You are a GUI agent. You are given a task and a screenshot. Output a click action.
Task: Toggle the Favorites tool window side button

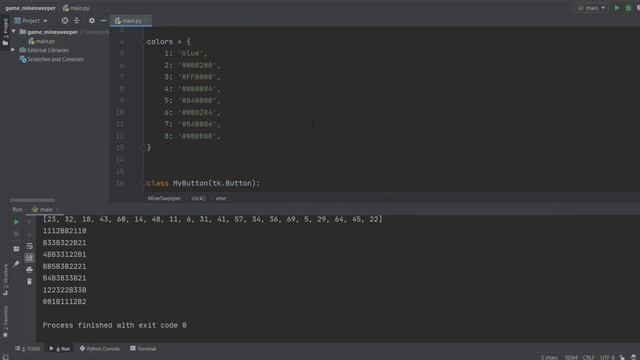click(5, 322)
